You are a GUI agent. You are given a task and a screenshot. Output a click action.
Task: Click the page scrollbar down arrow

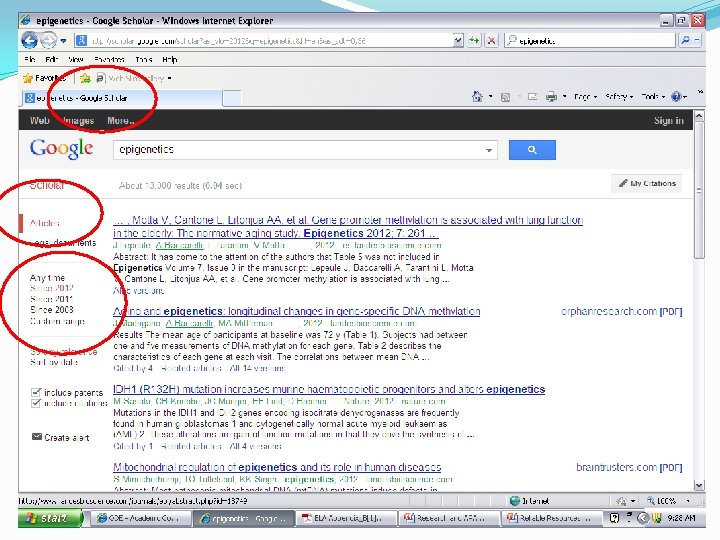click(x=699, y=485)
